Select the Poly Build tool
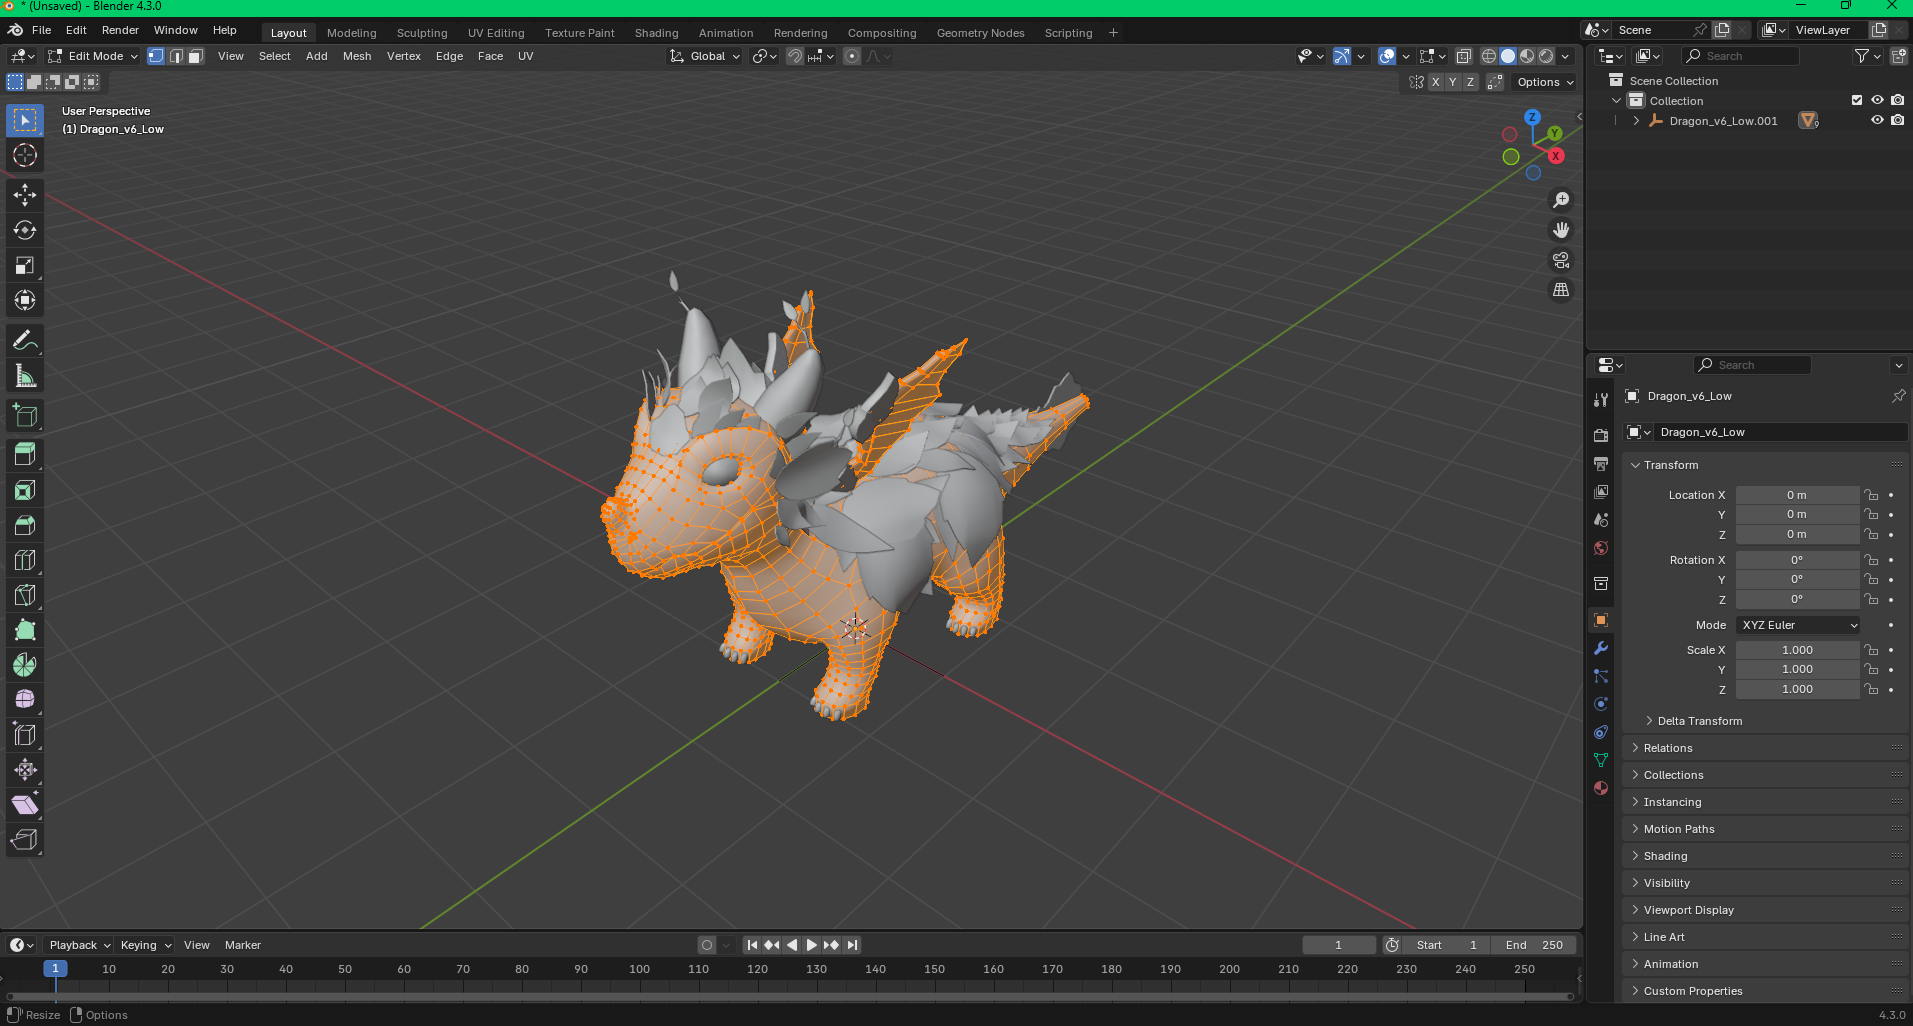Screen dimensions: 1913x1026 point(25,630)
